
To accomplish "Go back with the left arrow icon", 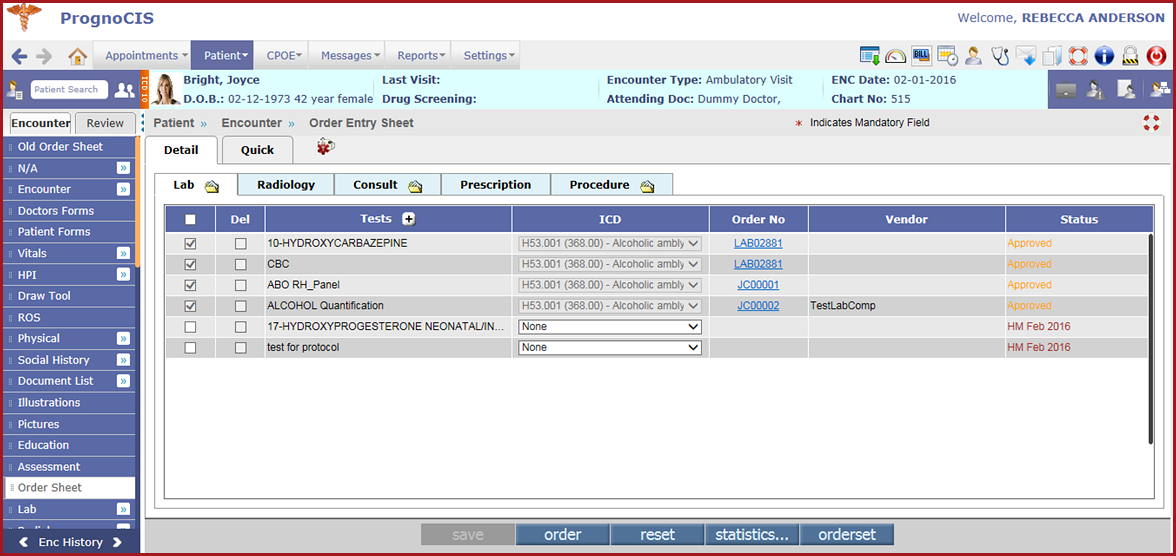I will click(20, 56).
